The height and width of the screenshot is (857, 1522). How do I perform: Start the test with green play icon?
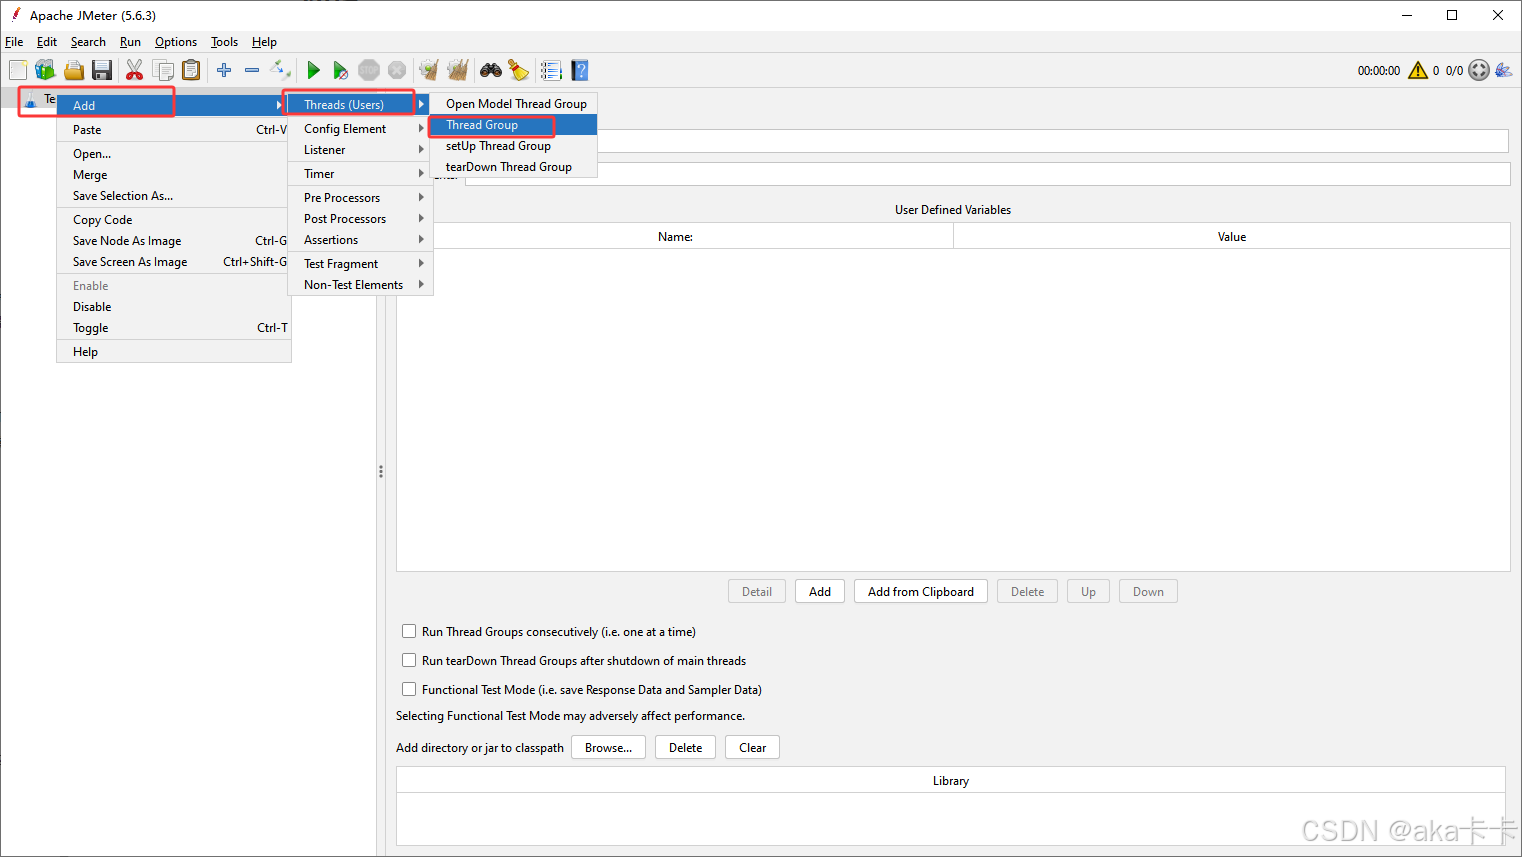[313, 70]
